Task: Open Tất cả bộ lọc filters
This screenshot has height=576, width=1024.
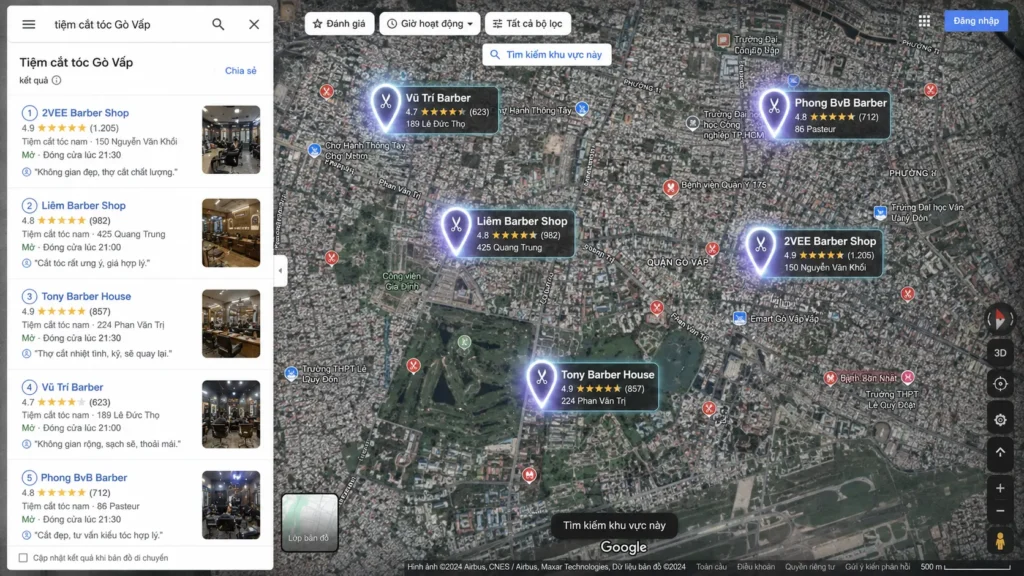Action: point(528,24)
